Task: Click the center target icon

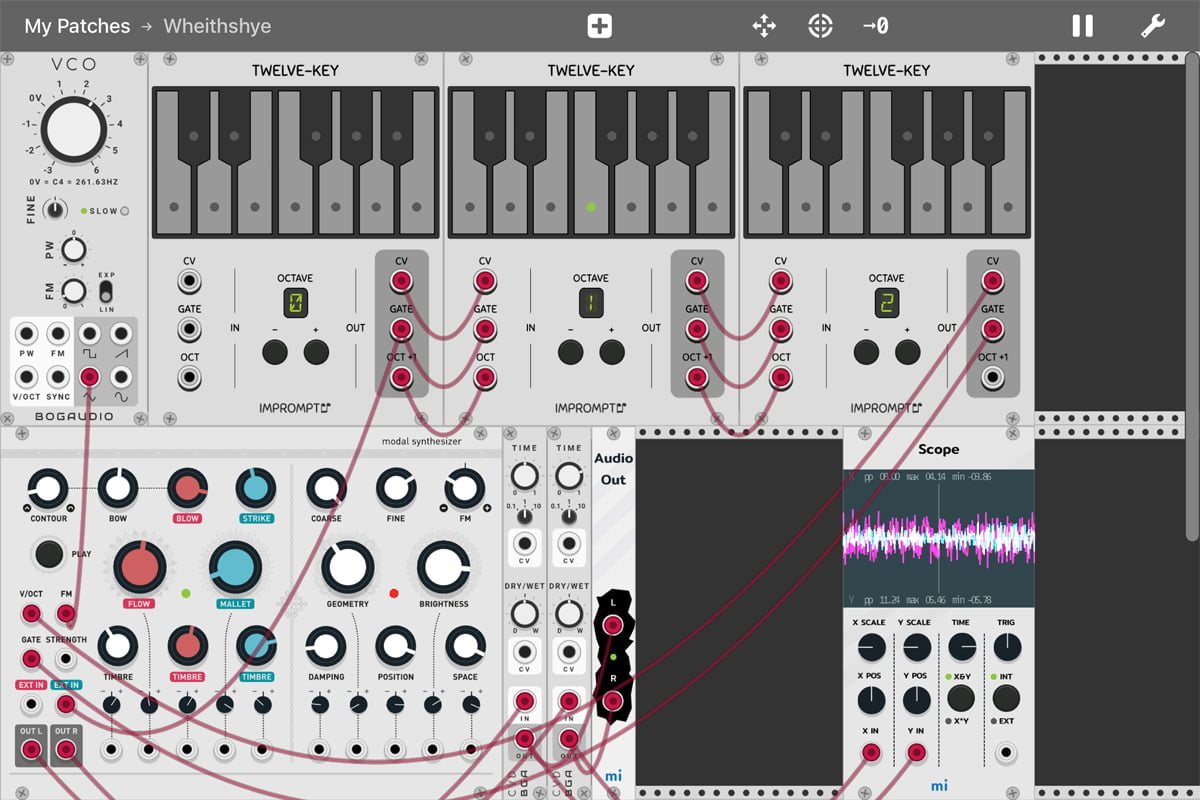Action: click(820, 26)
